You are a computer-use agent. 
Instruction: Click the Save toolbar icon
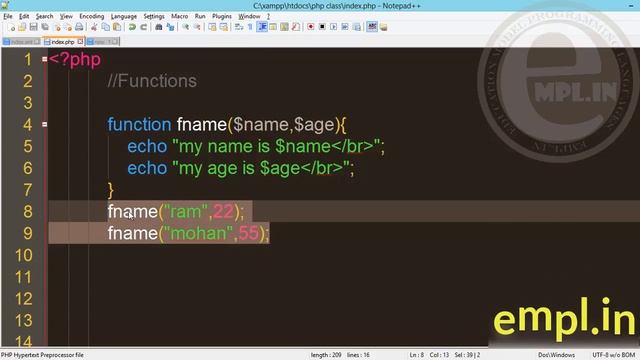coord(33,27)
